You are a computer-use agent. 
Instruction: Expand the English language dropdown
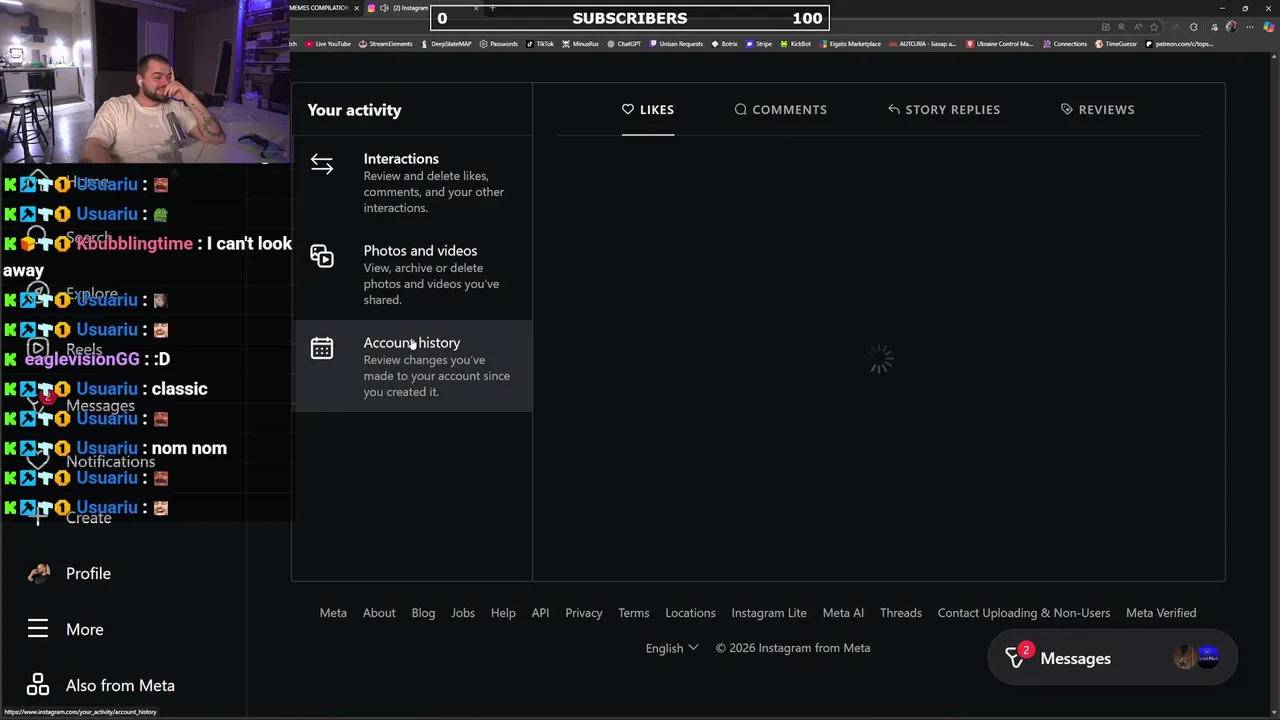coord(672,648)
